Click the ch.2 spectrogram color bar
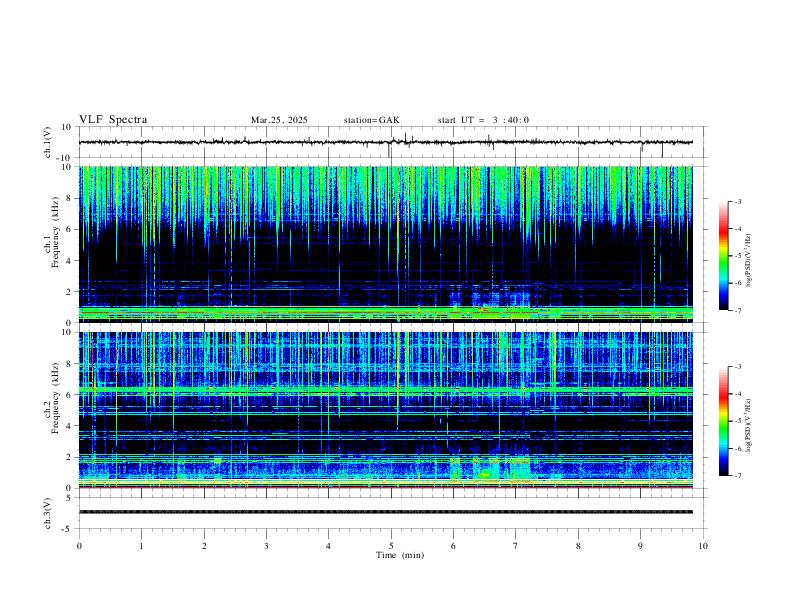 click(724, 421)
